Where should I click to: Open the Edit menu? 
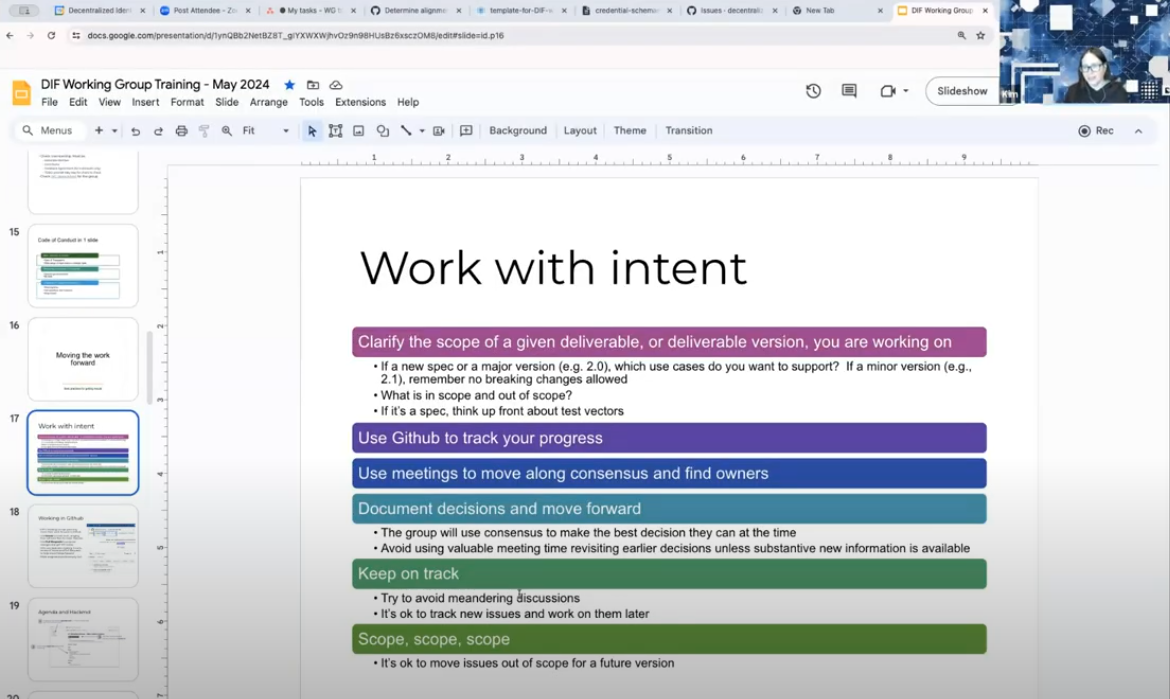(78, 102)
